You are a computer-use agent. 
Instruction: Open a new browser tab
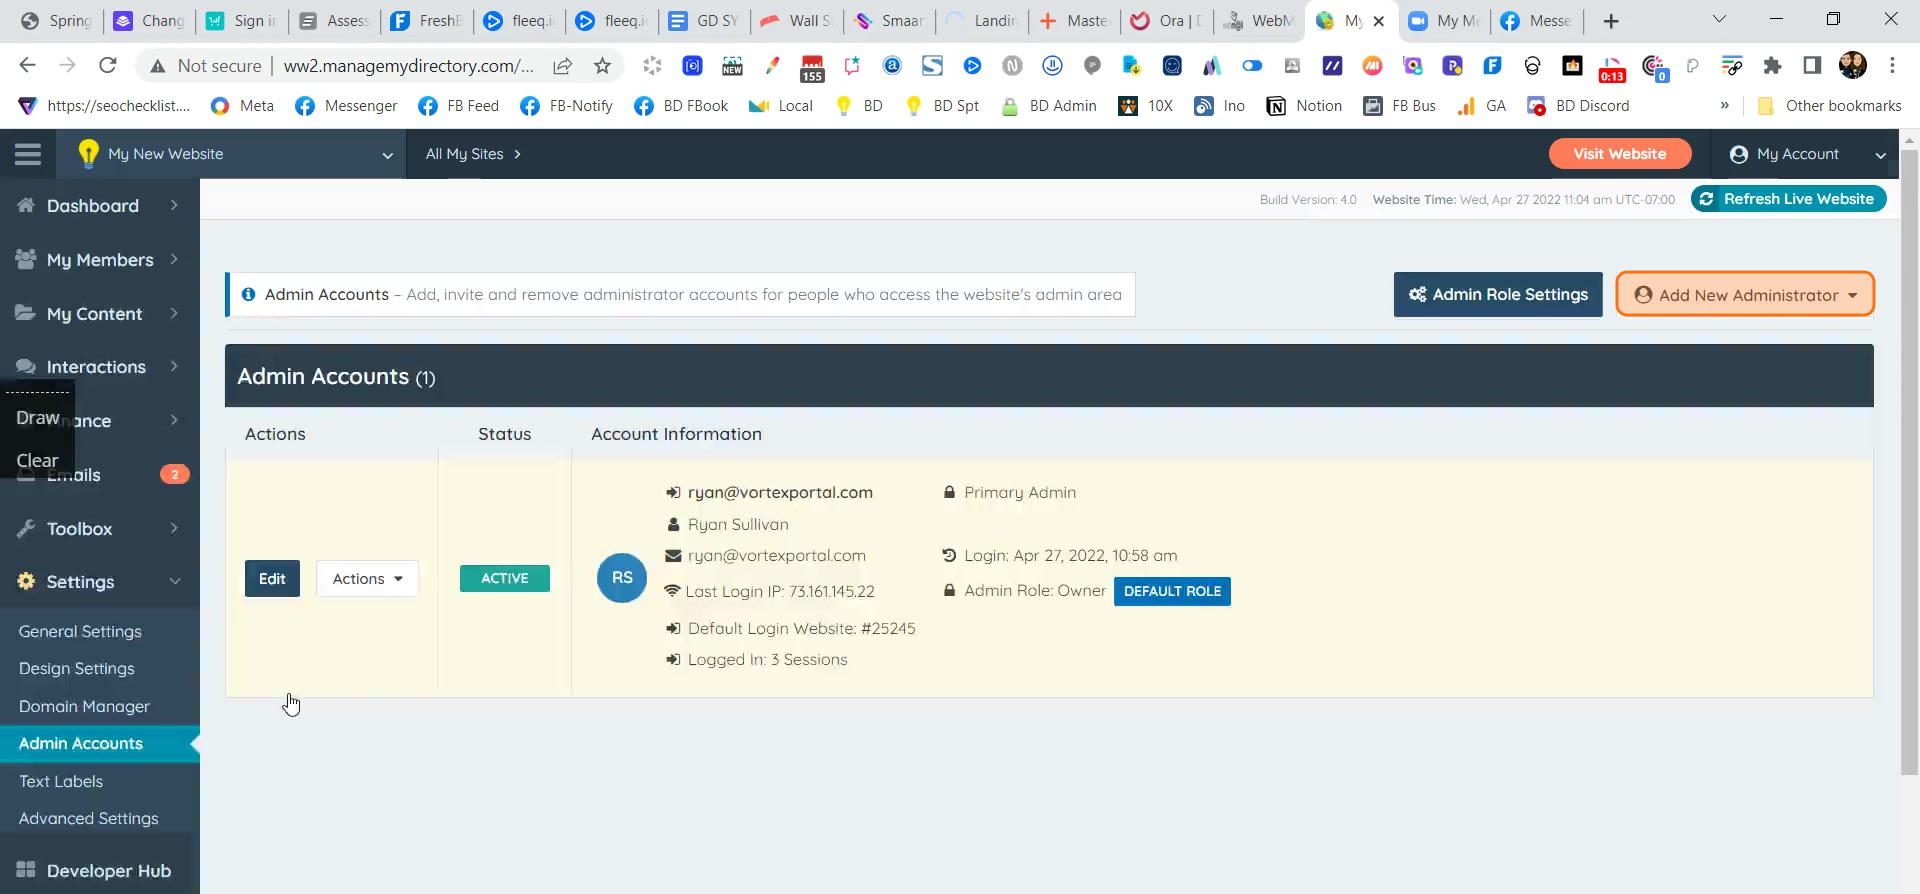tap(1611, 21)
